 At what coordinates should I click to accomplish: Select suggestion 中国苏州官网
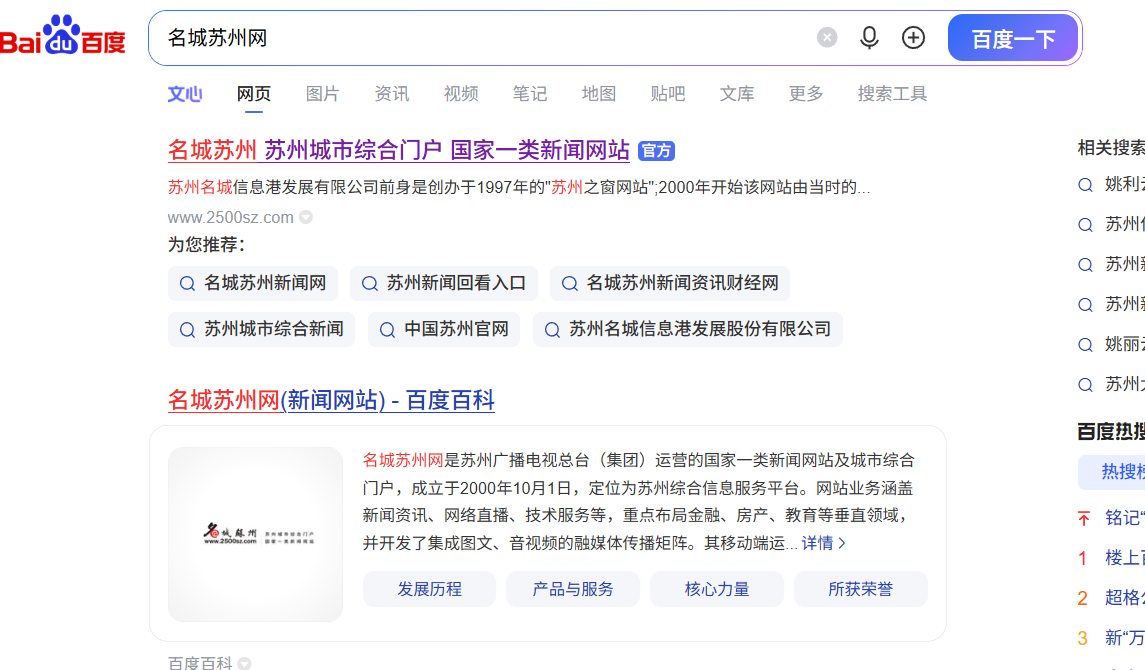(x=444, y=329)
